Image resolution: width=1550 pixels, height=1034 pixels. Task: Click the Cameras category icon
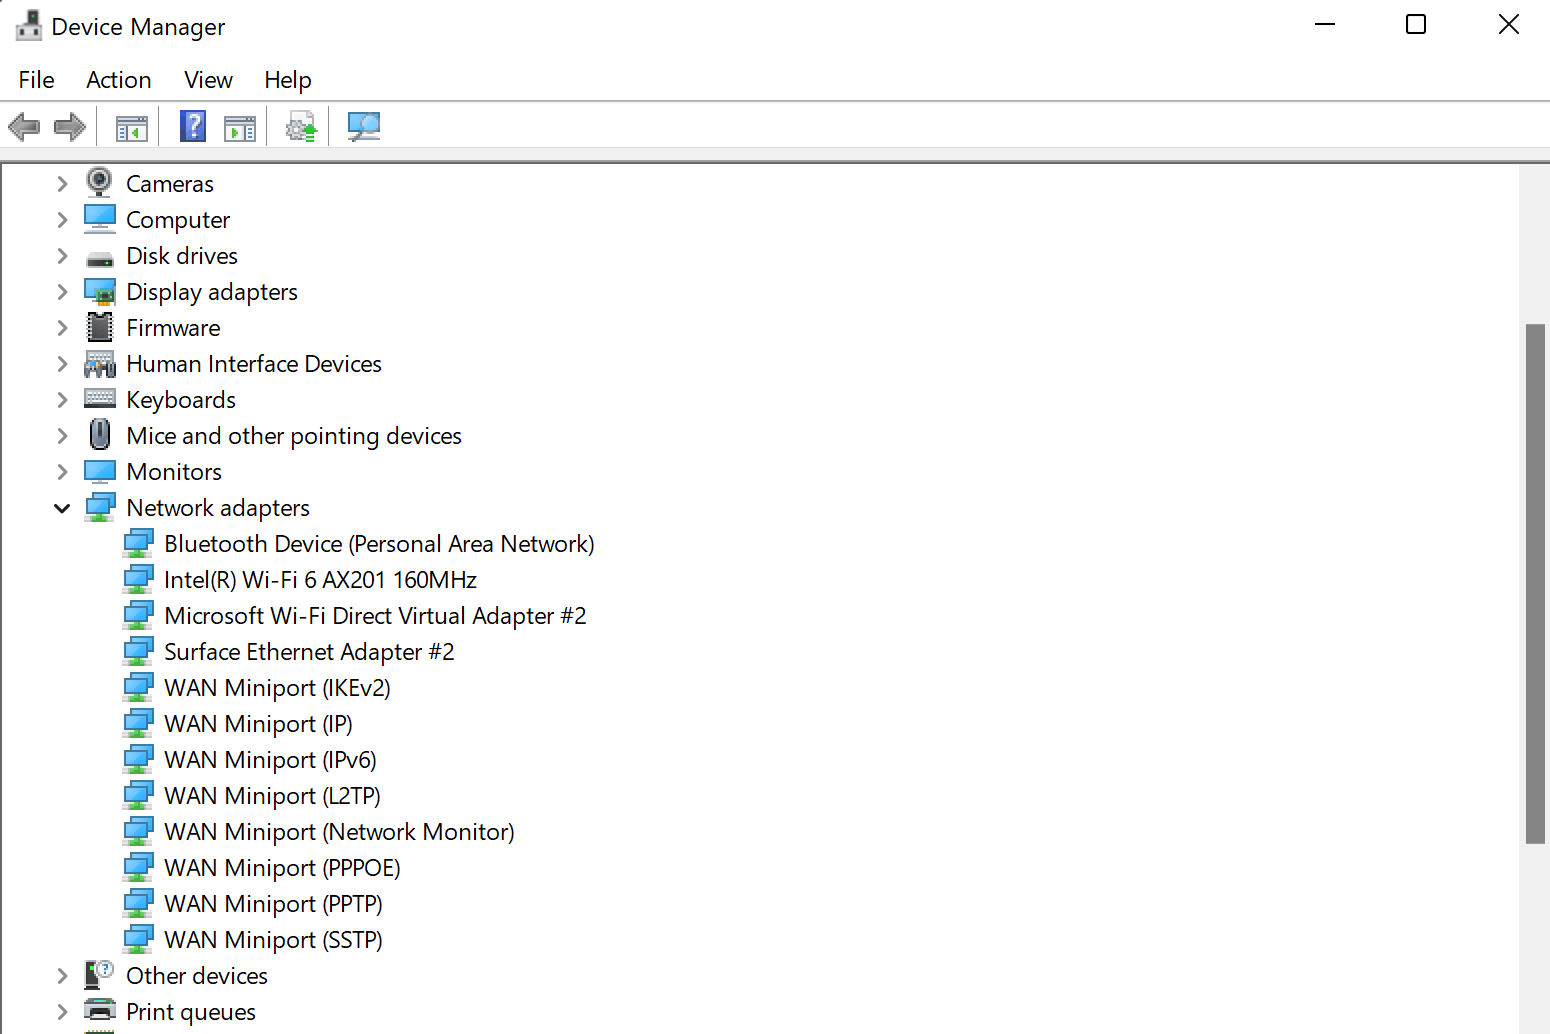[x=100, y=183]
